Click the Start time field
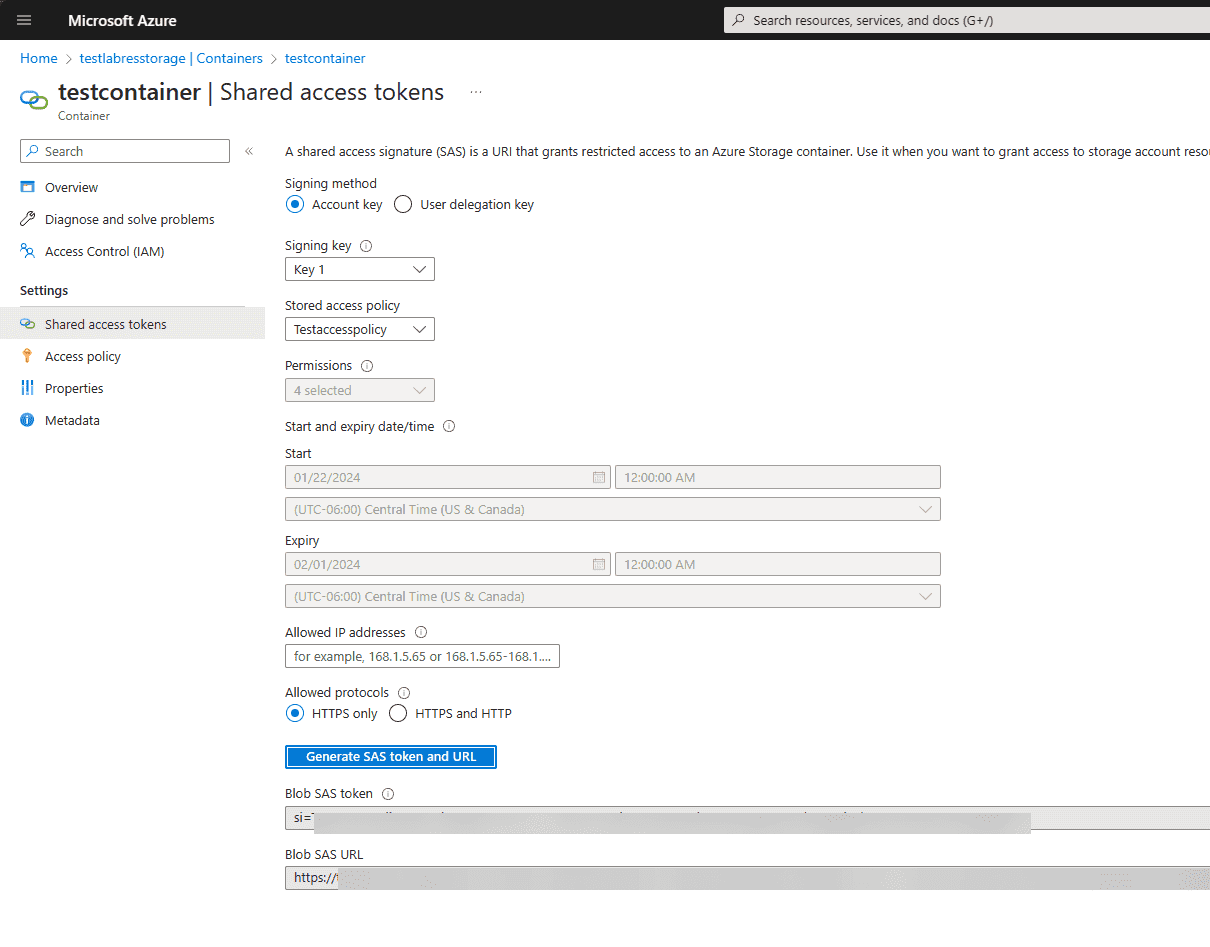 pos(778,478)
